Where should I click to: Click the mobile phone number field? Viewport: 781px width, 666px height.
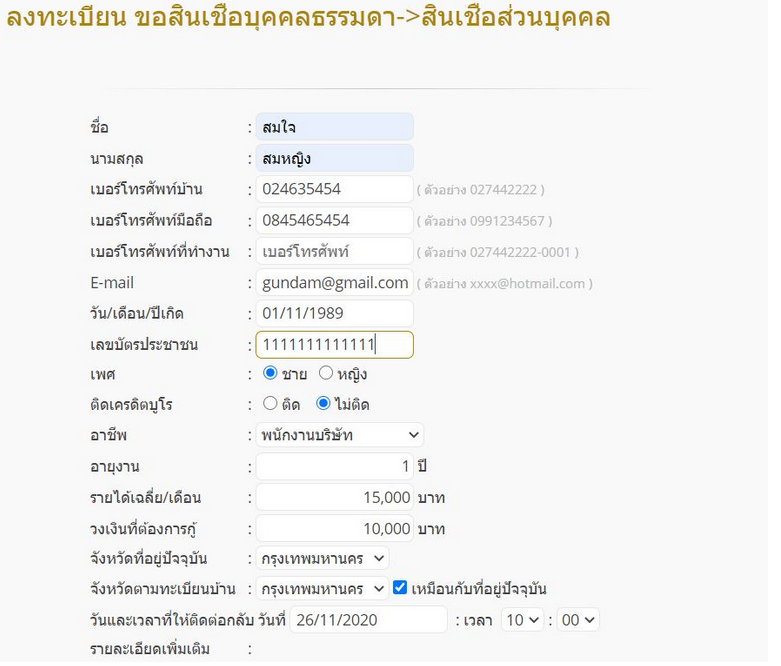(x=334, y=222)
